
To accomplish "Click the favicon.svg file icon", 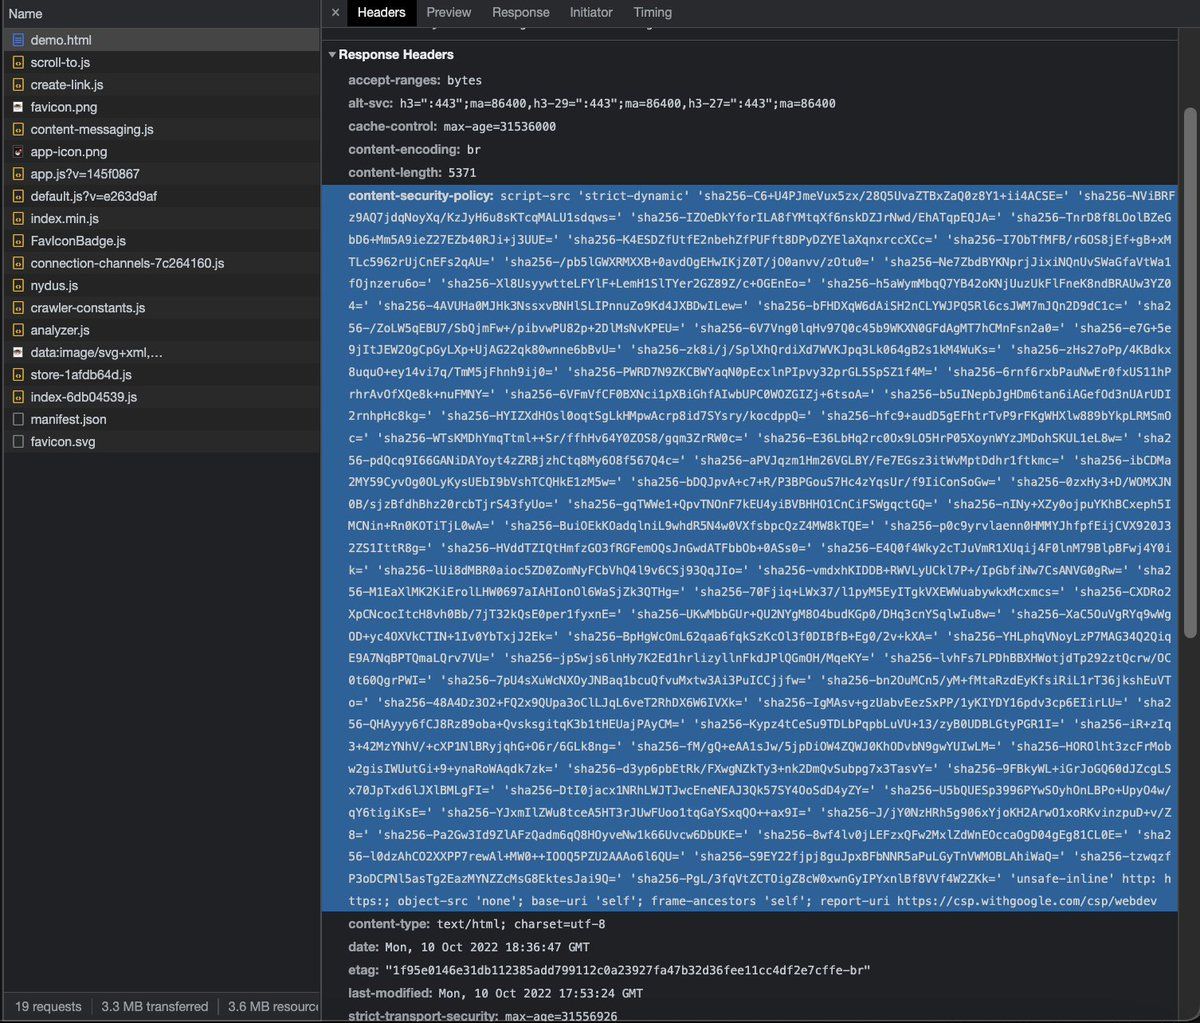I will (18, 441).
